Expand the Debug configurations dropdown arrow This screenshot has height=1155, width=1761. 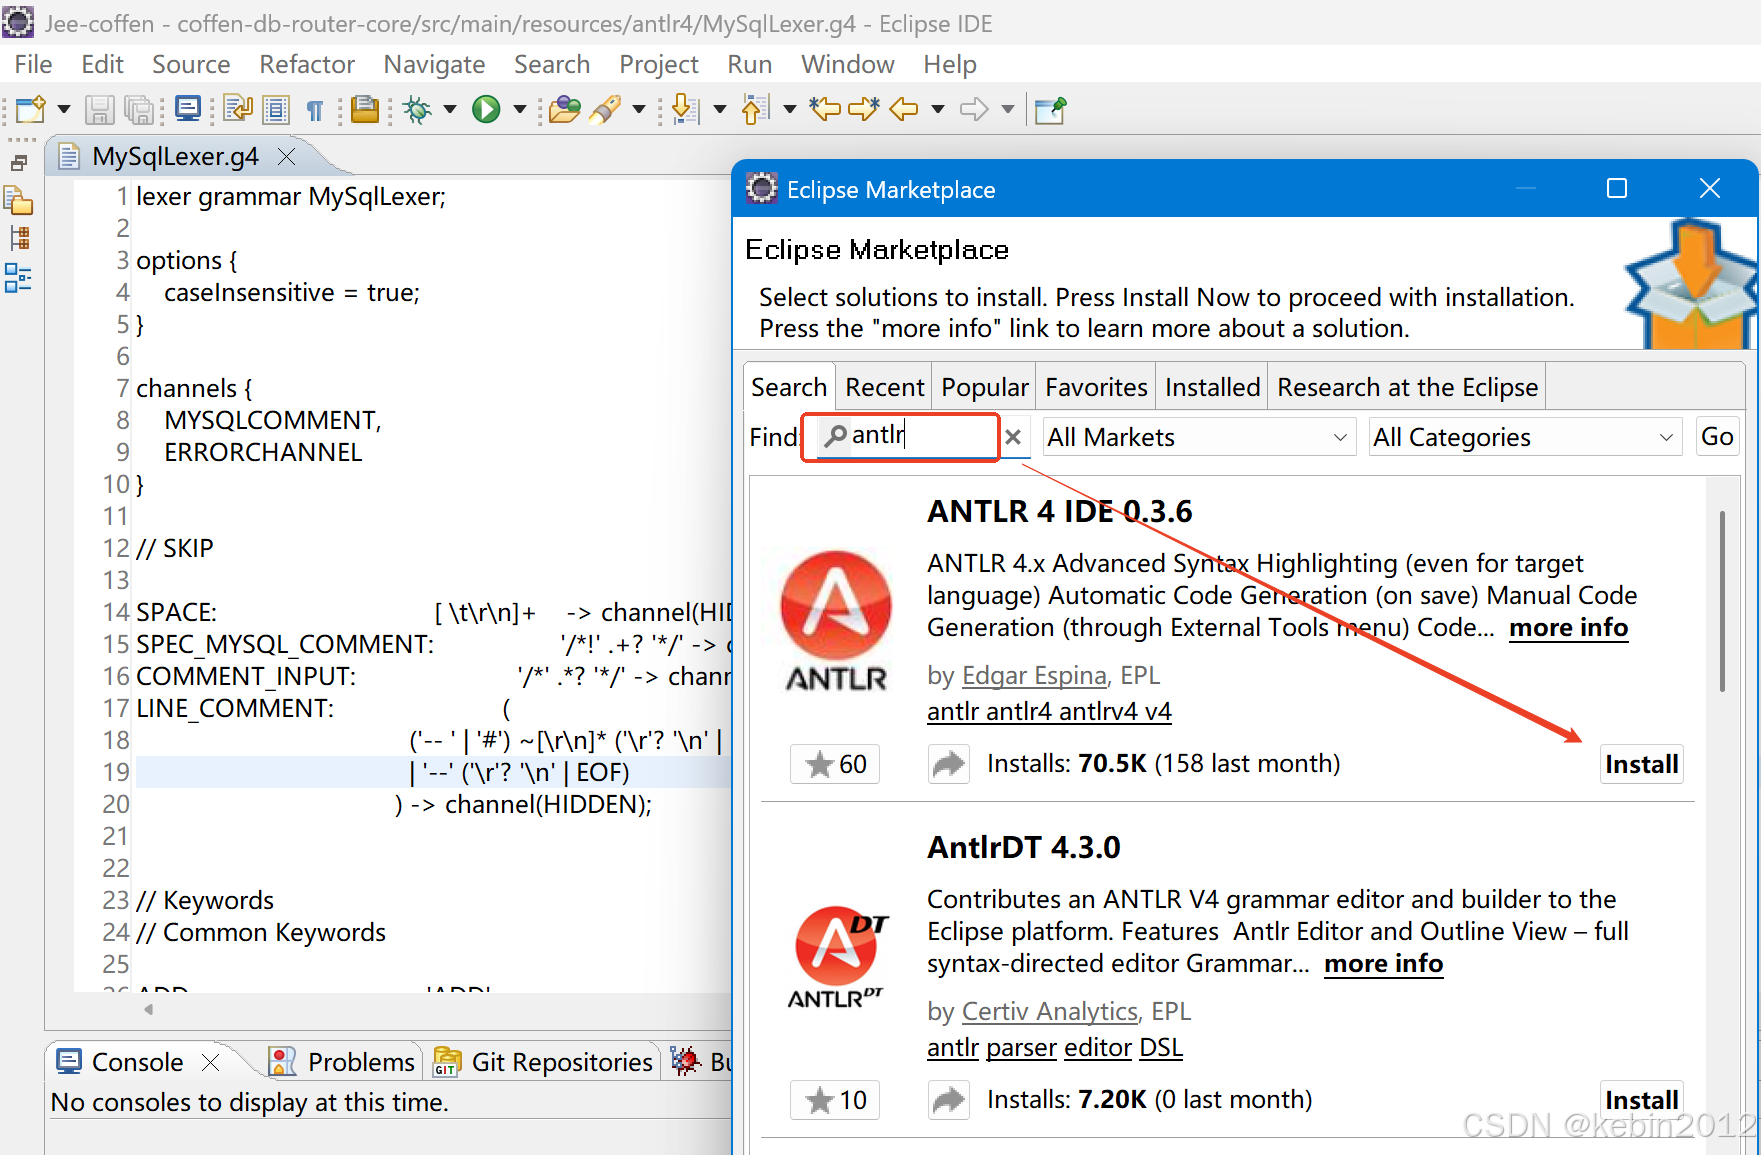click(450, 109)
